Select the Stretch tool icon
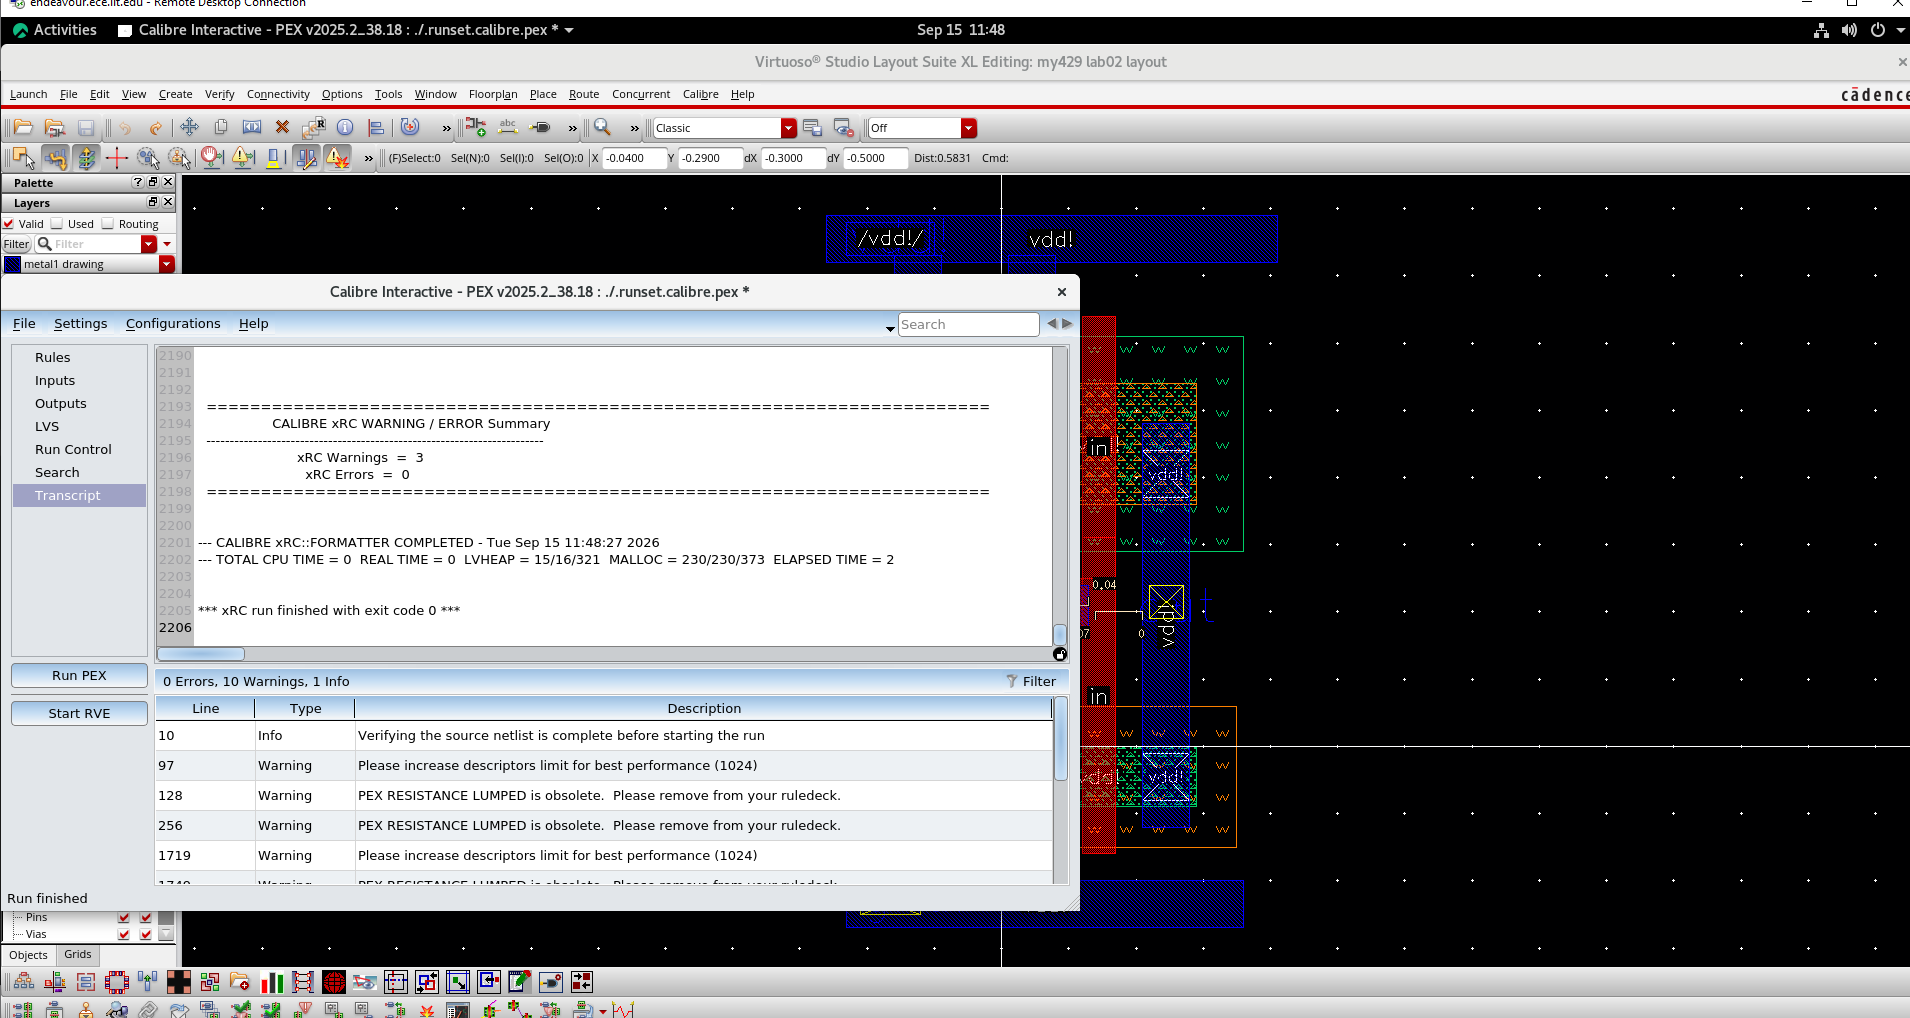This screenshot has height=1018, width=1910. coord(252,127)
